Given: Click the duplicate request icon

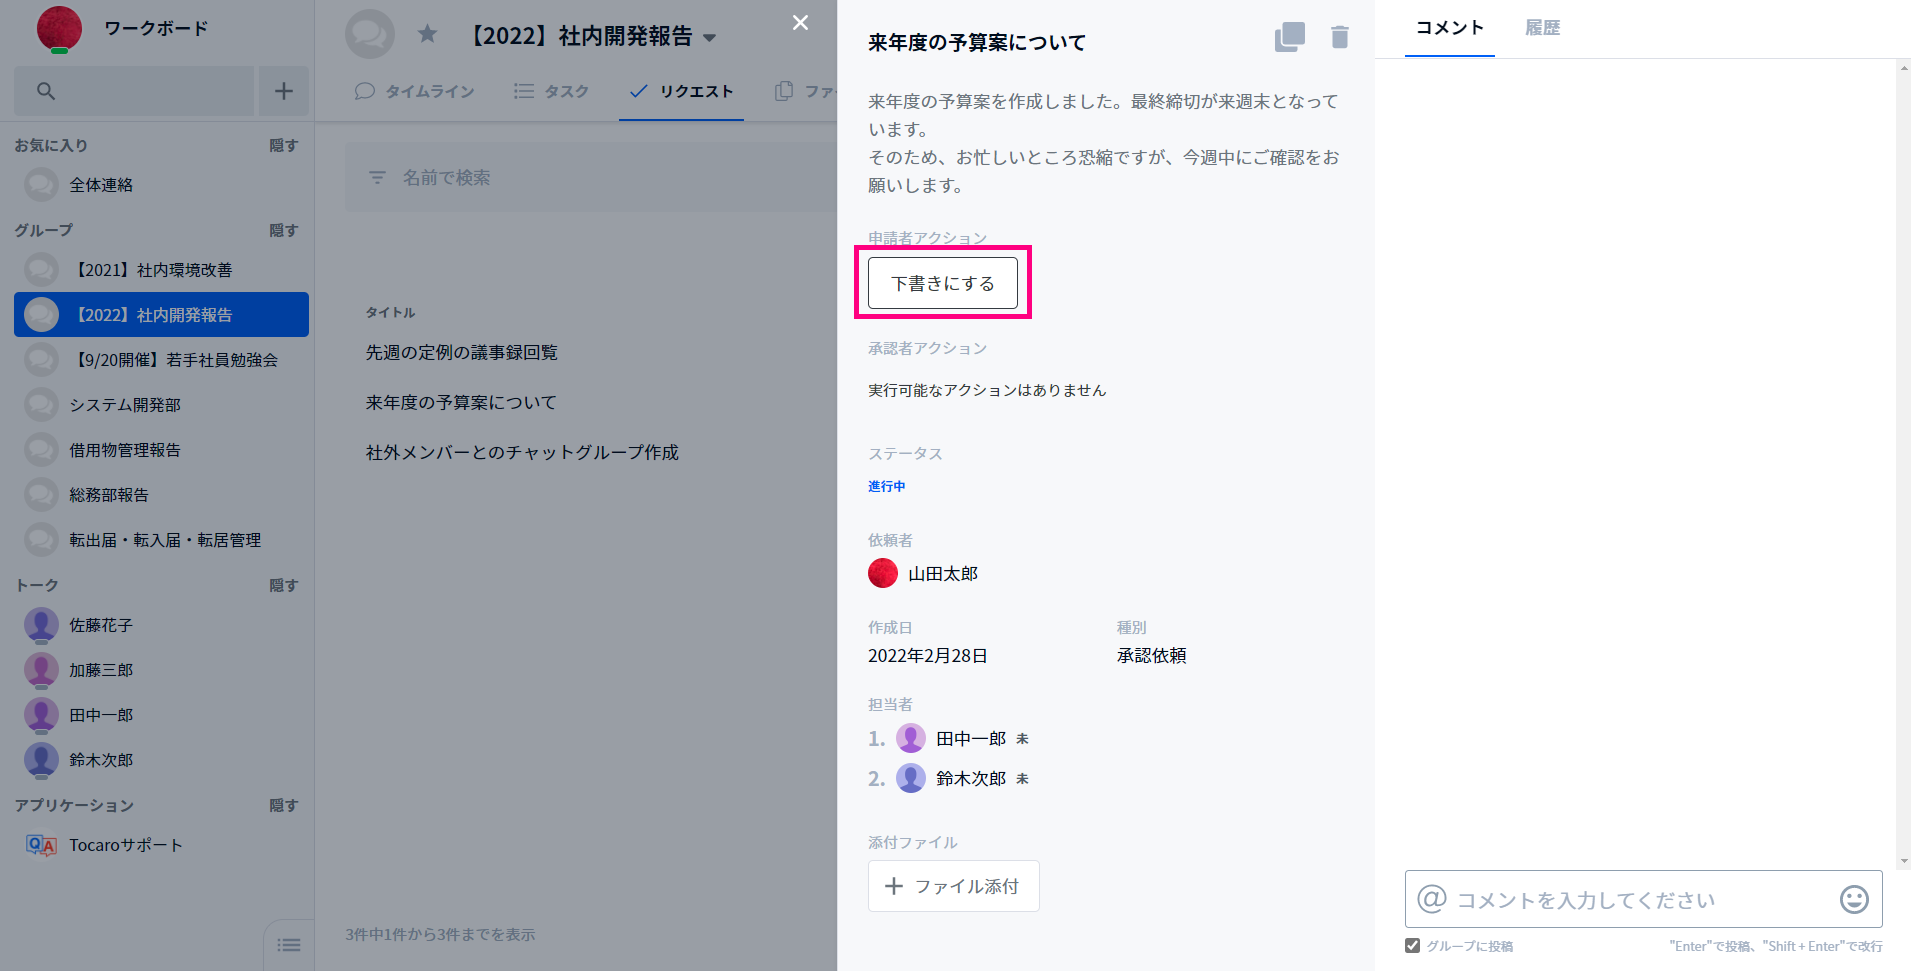Looking at the screenshot, I should pyautogui.click(x=1290, y=37).
